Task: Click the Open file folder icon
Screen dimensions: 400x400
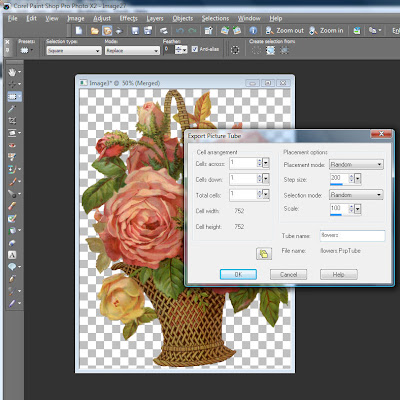Action: click(x=95, y=31)
